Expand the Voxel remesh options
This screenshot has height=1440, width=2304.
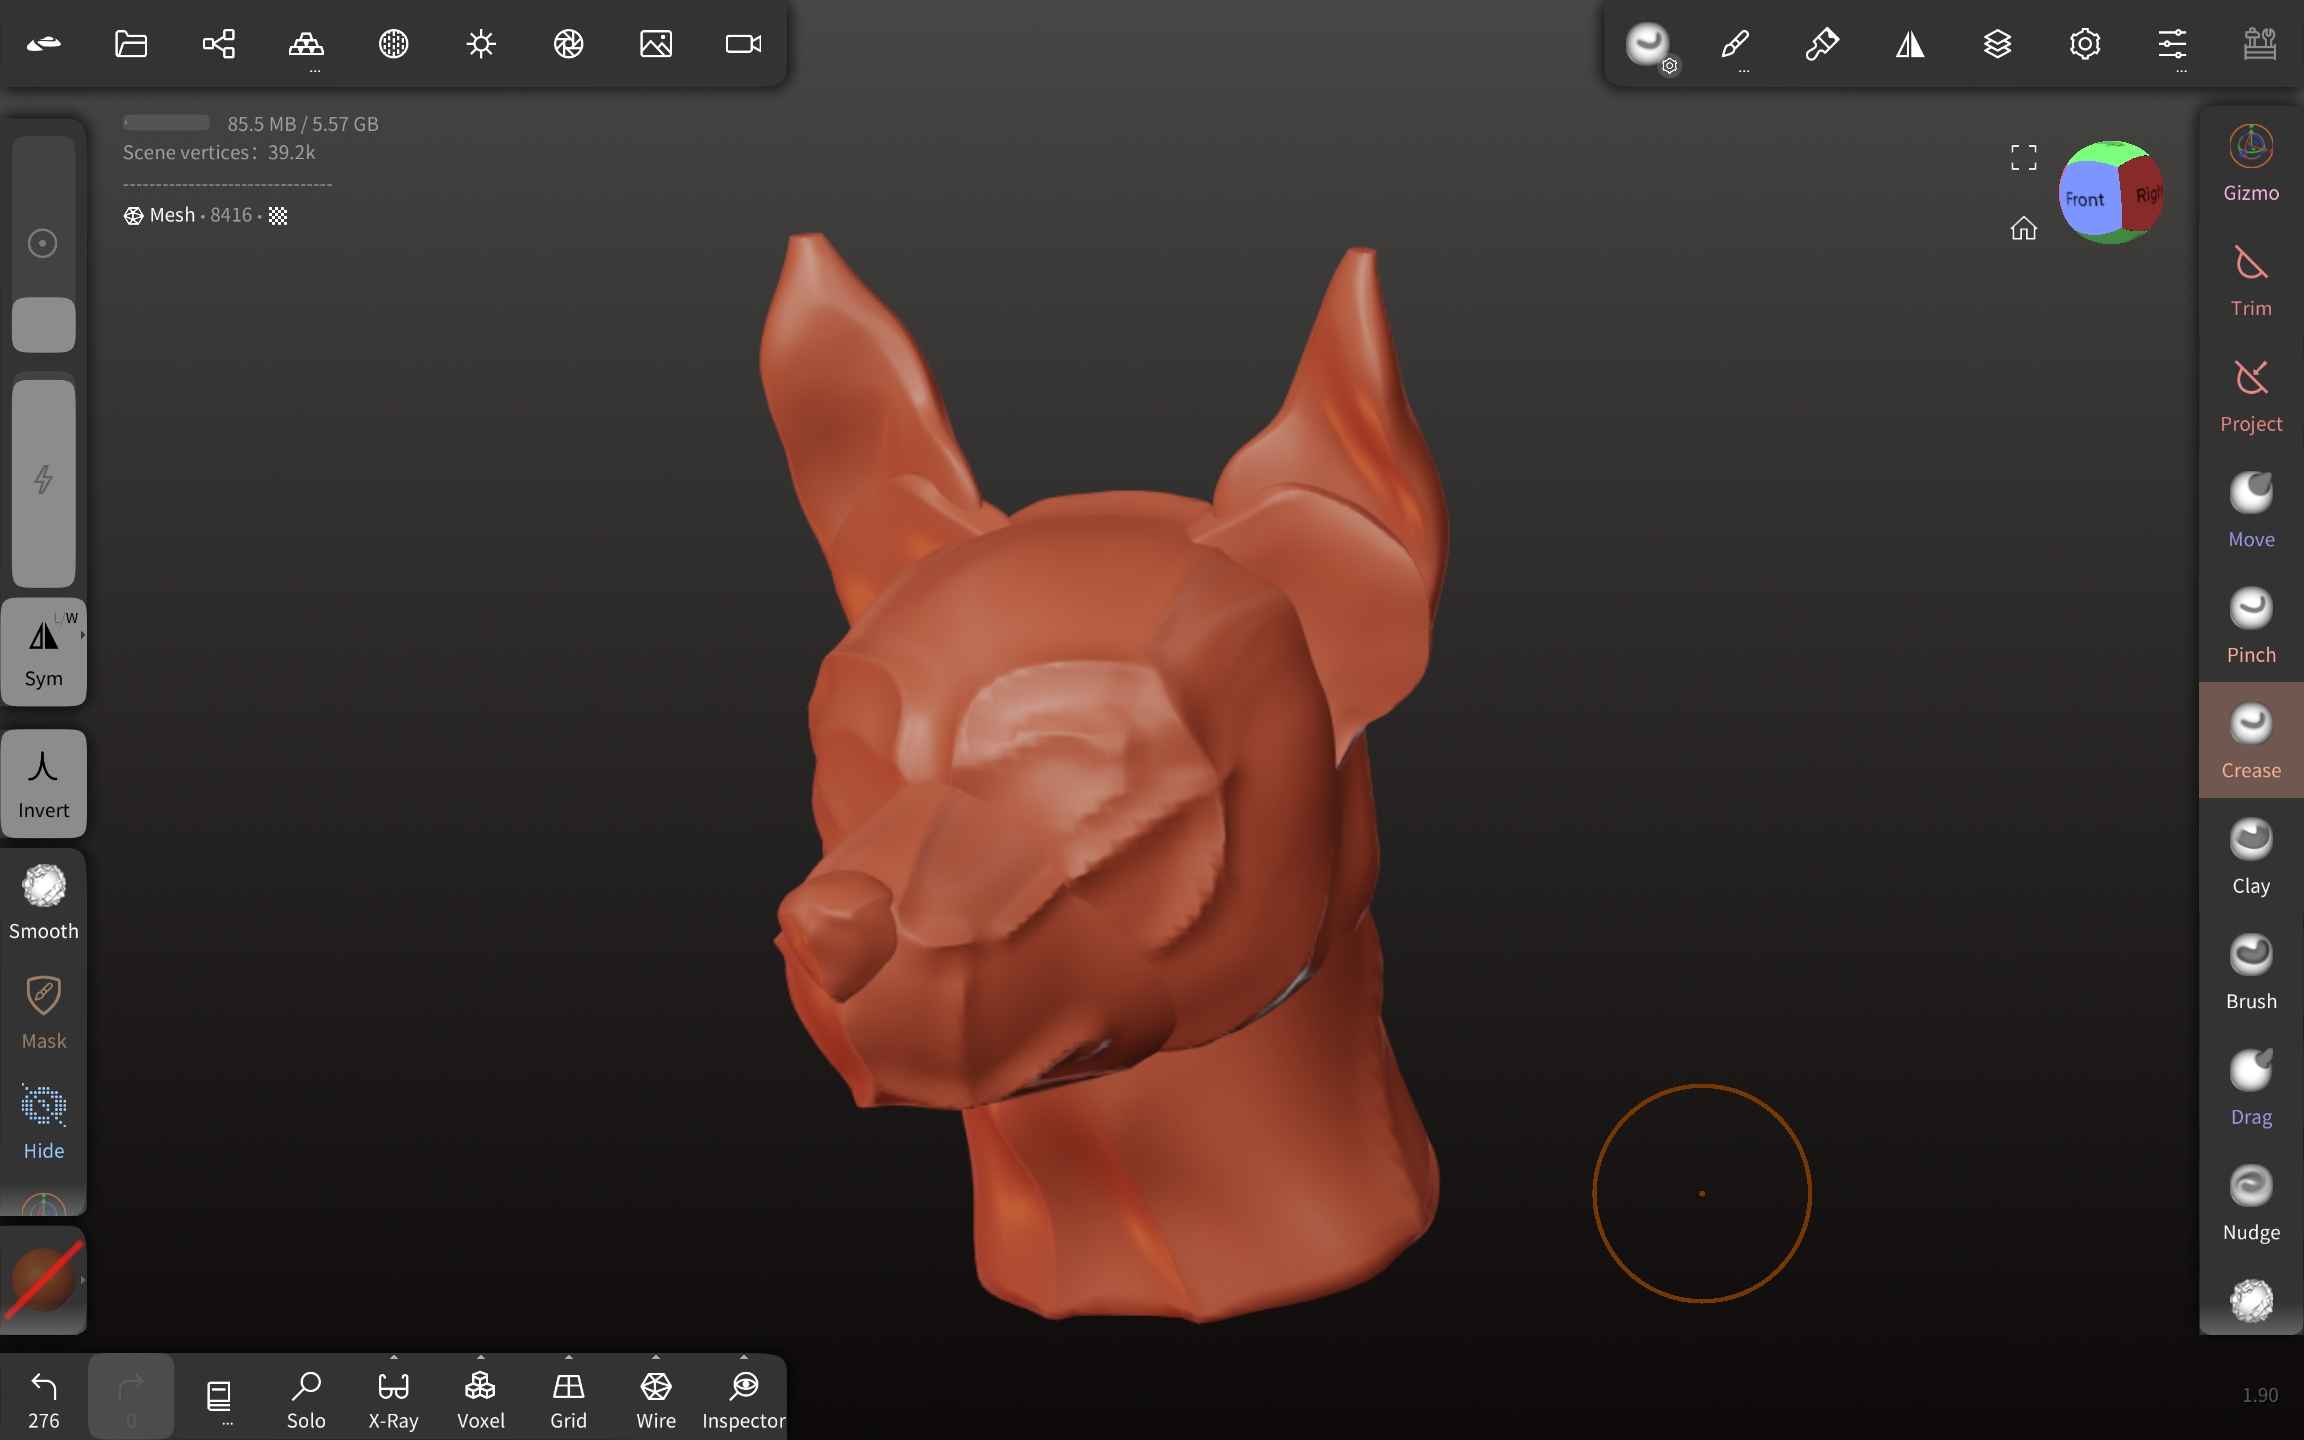click(x=481, y=1358)
